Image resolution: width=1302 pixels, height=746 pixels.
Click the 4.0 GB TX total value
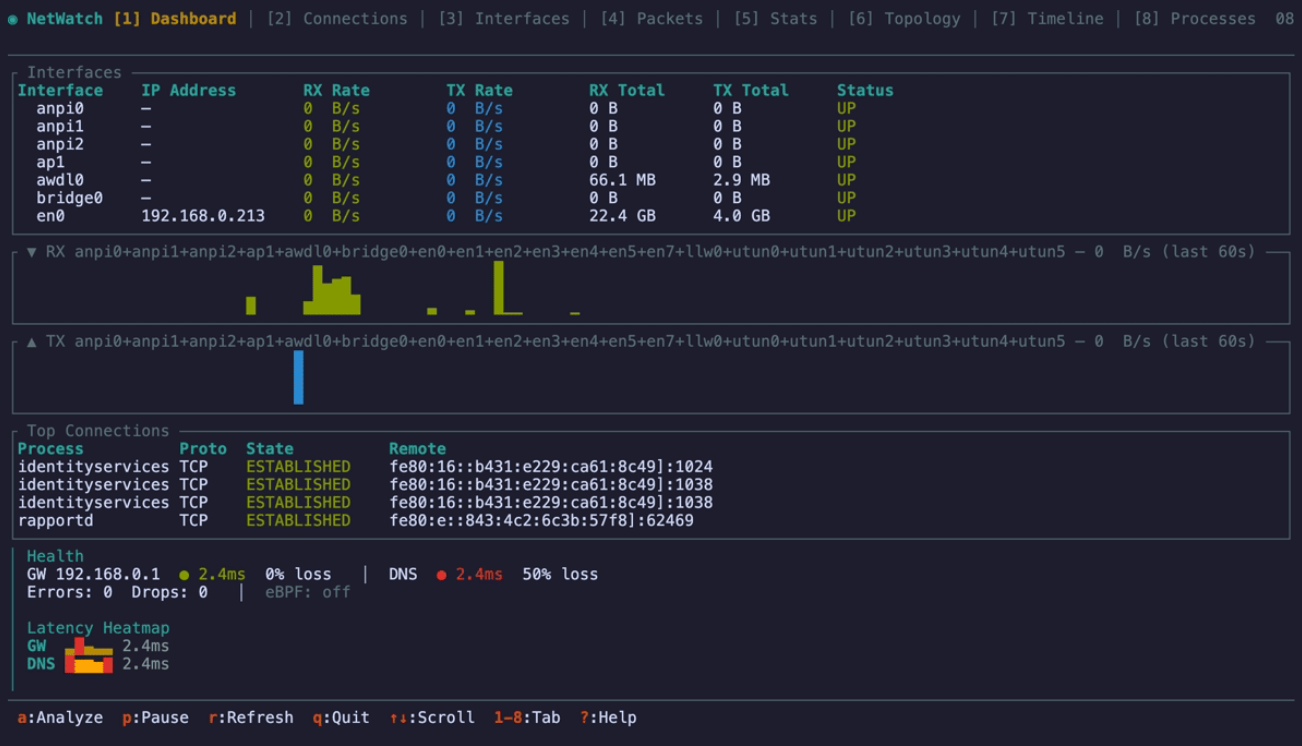[741, 217]
